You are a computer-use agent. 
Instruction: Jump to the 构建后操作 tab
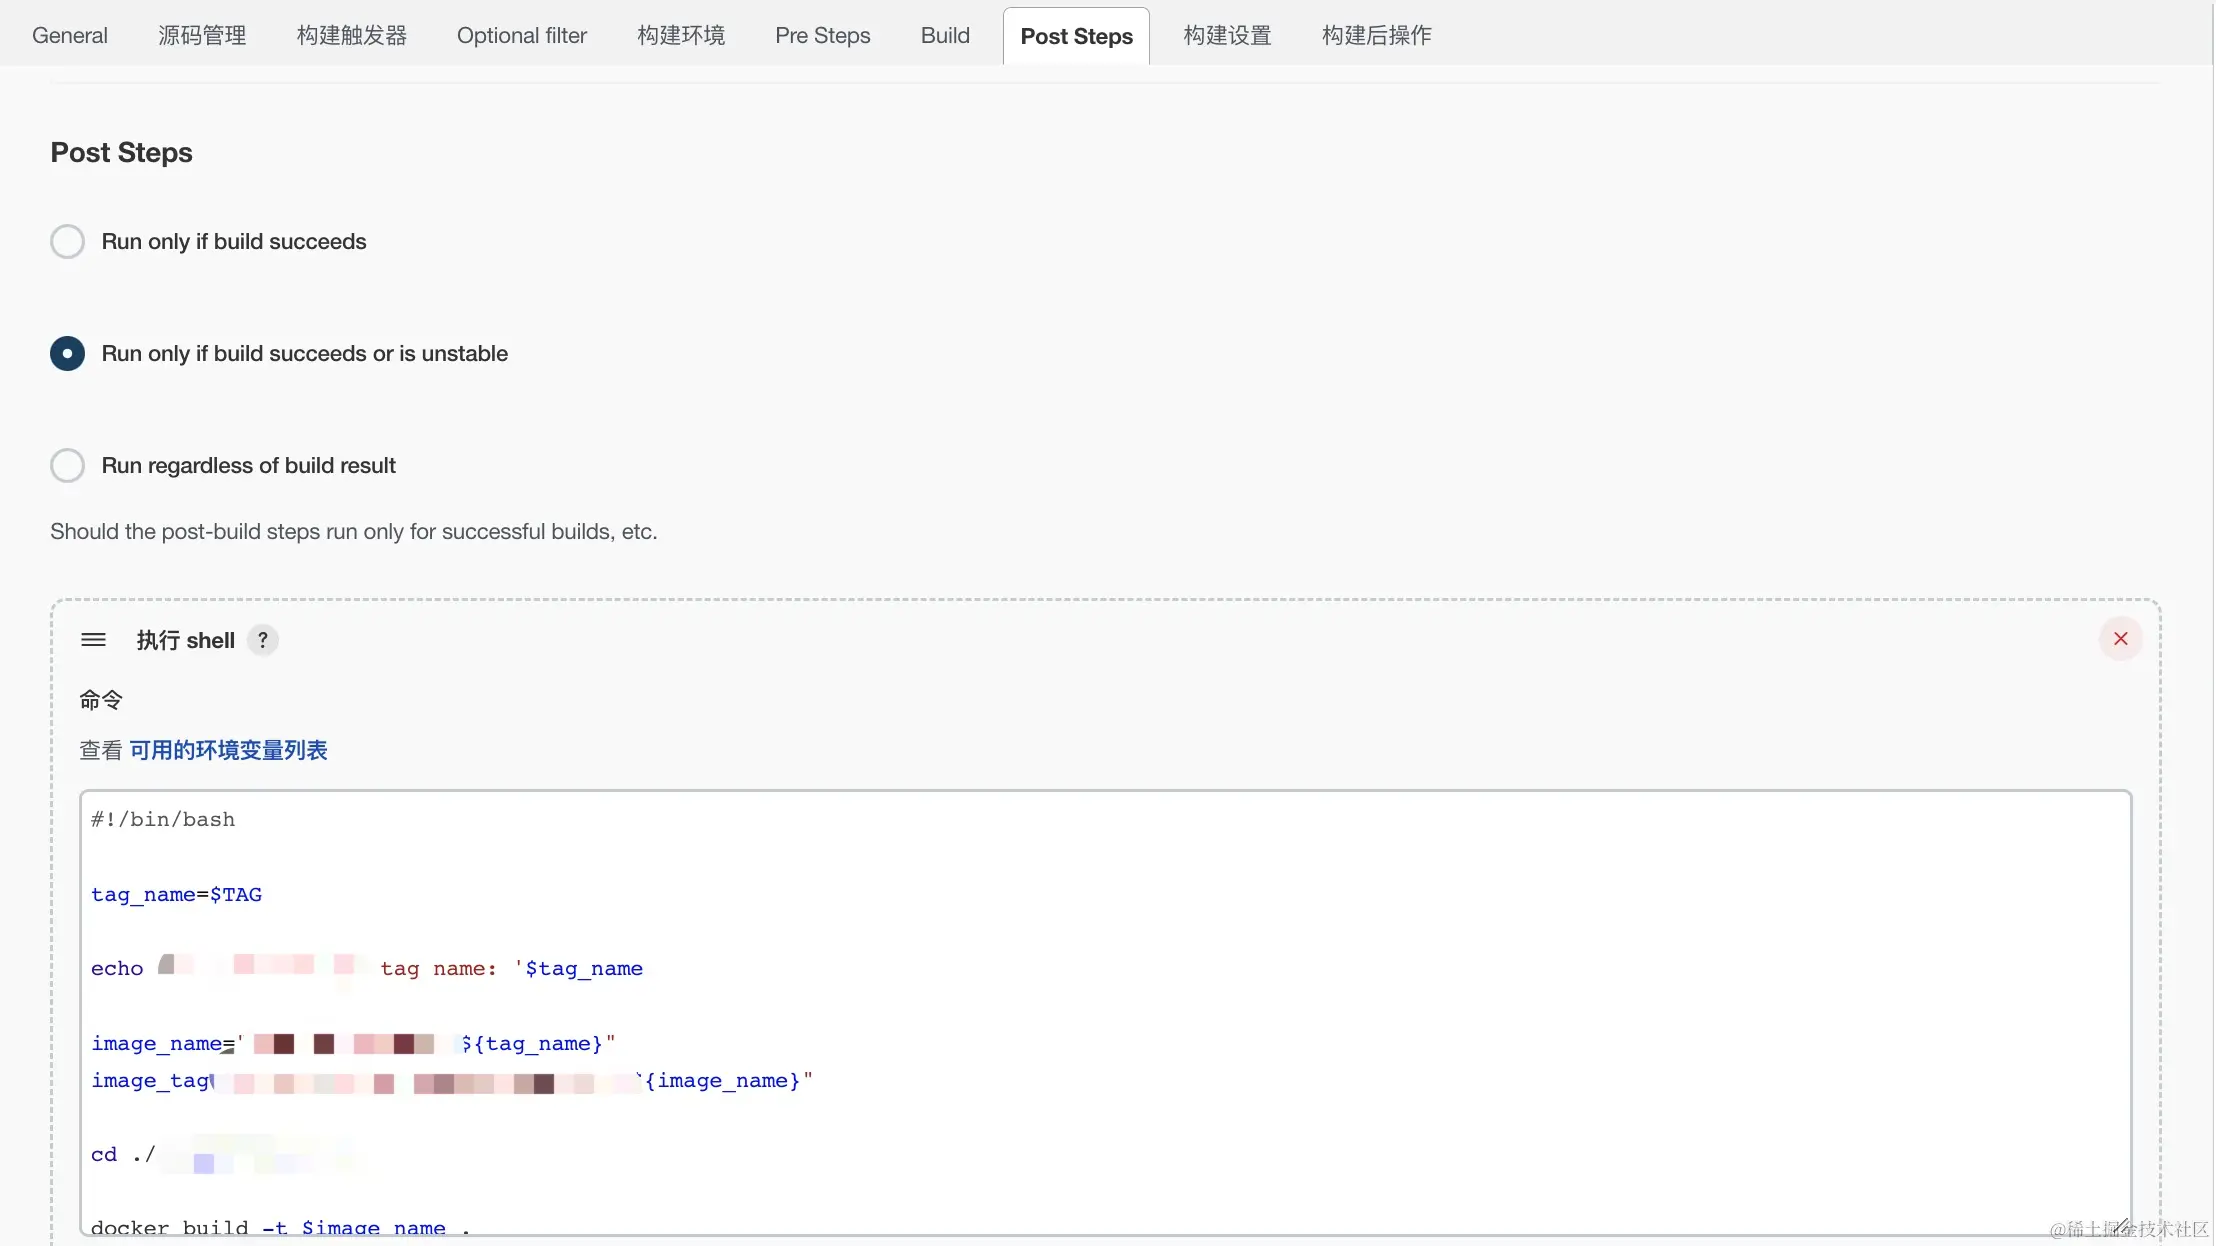tap(1376, 36)
